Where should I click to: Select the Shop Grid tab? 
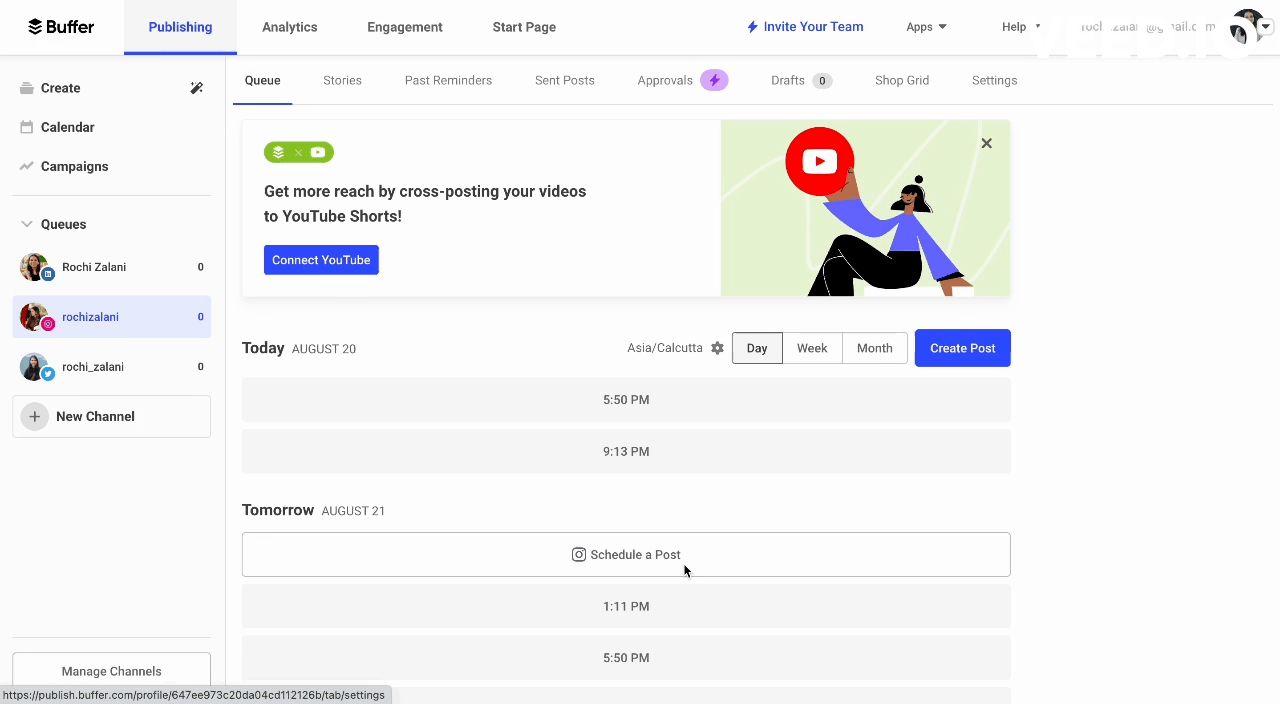click(x=902, y=80)
